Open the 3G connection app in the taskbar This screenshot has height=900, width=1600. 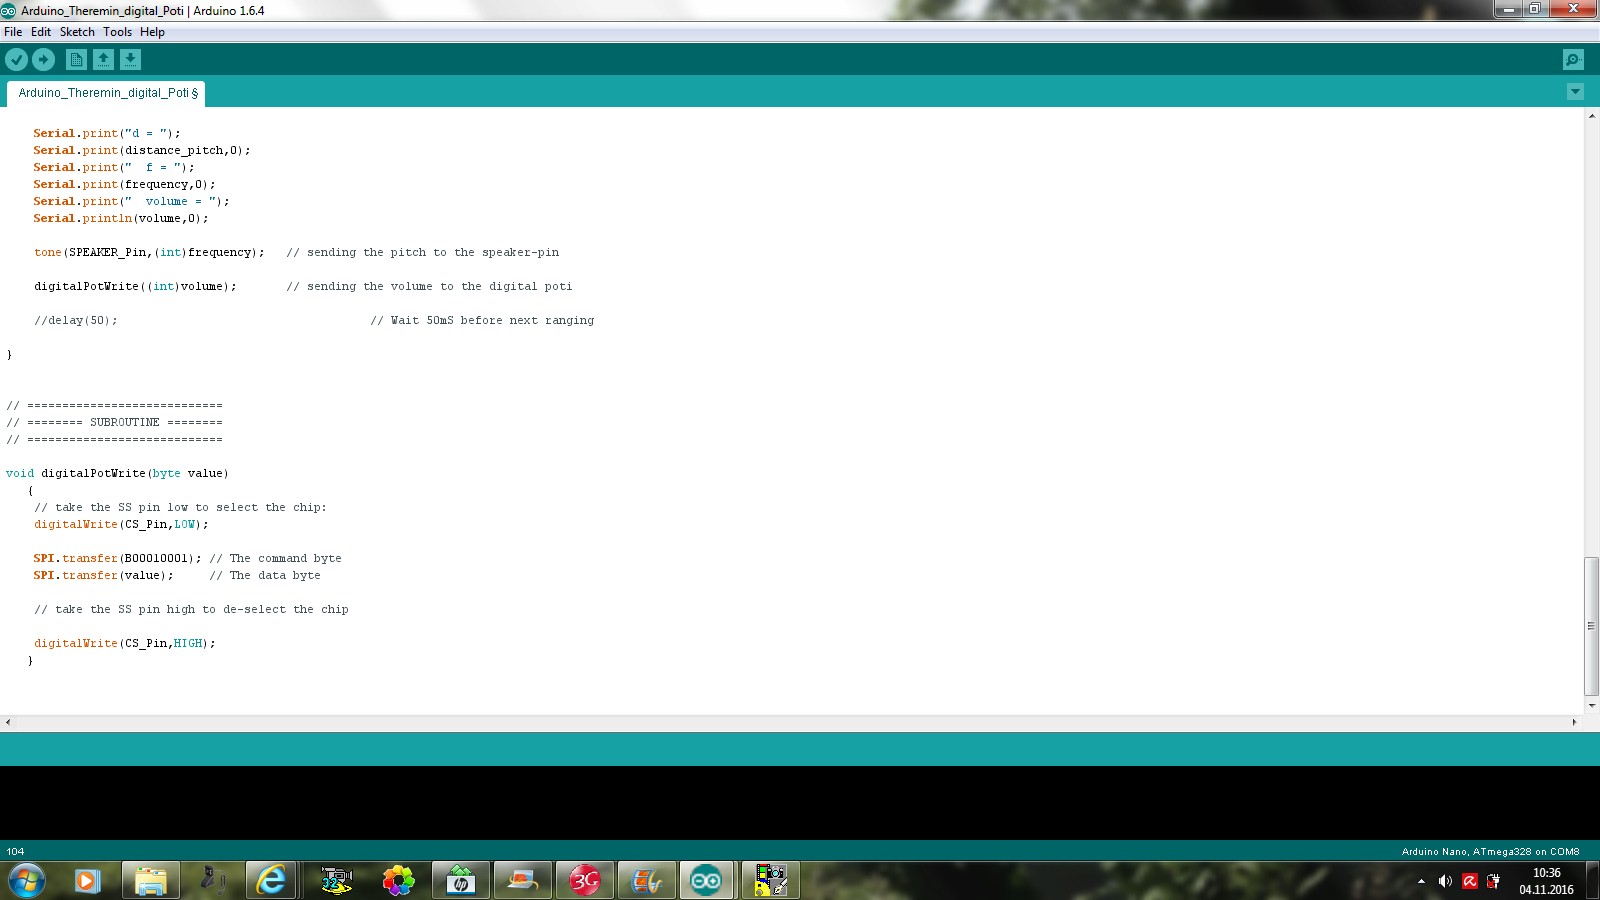pyautogui.click(x=585, y=881)
